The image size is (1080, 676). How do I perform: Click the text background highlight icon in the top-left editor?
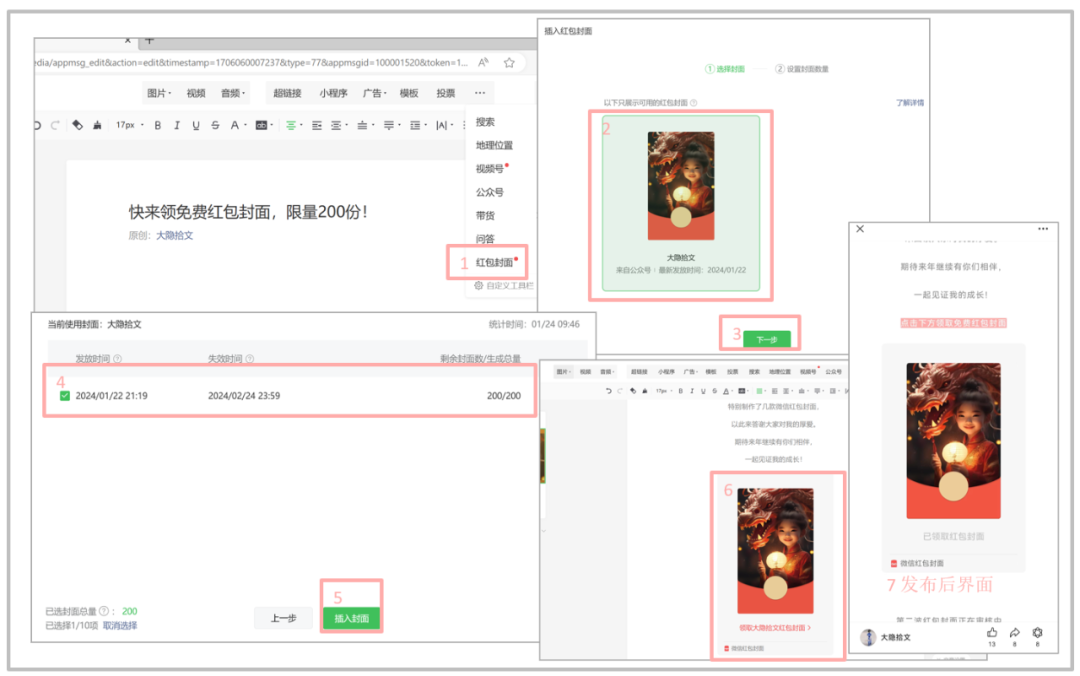261,125
